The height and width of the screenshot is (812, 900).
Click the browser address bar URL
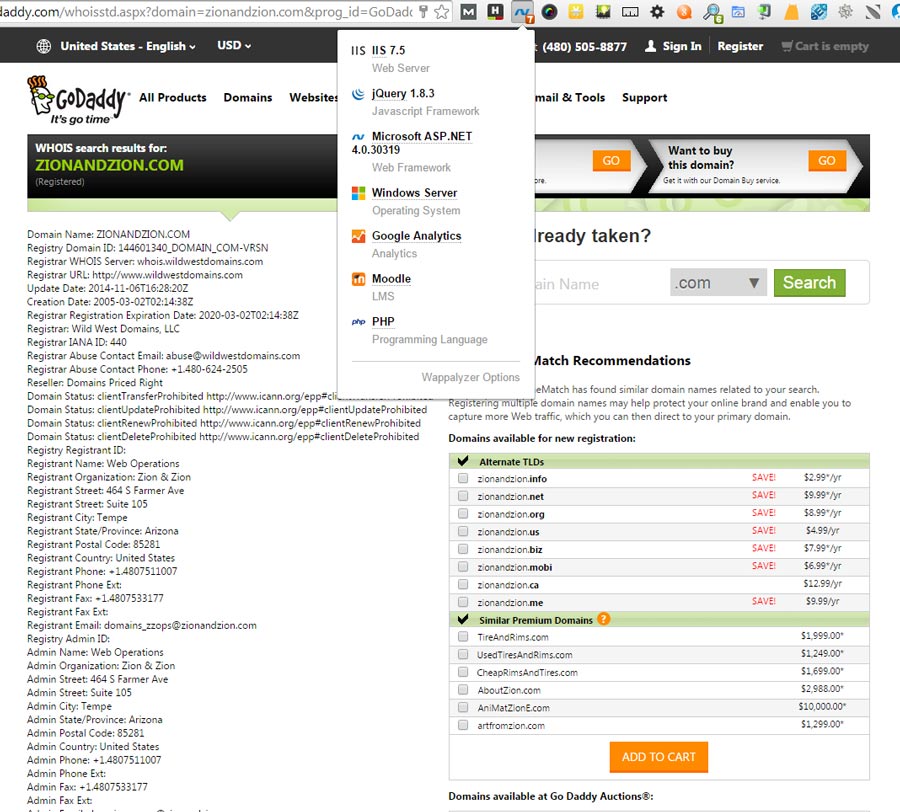tap(207, 11)
